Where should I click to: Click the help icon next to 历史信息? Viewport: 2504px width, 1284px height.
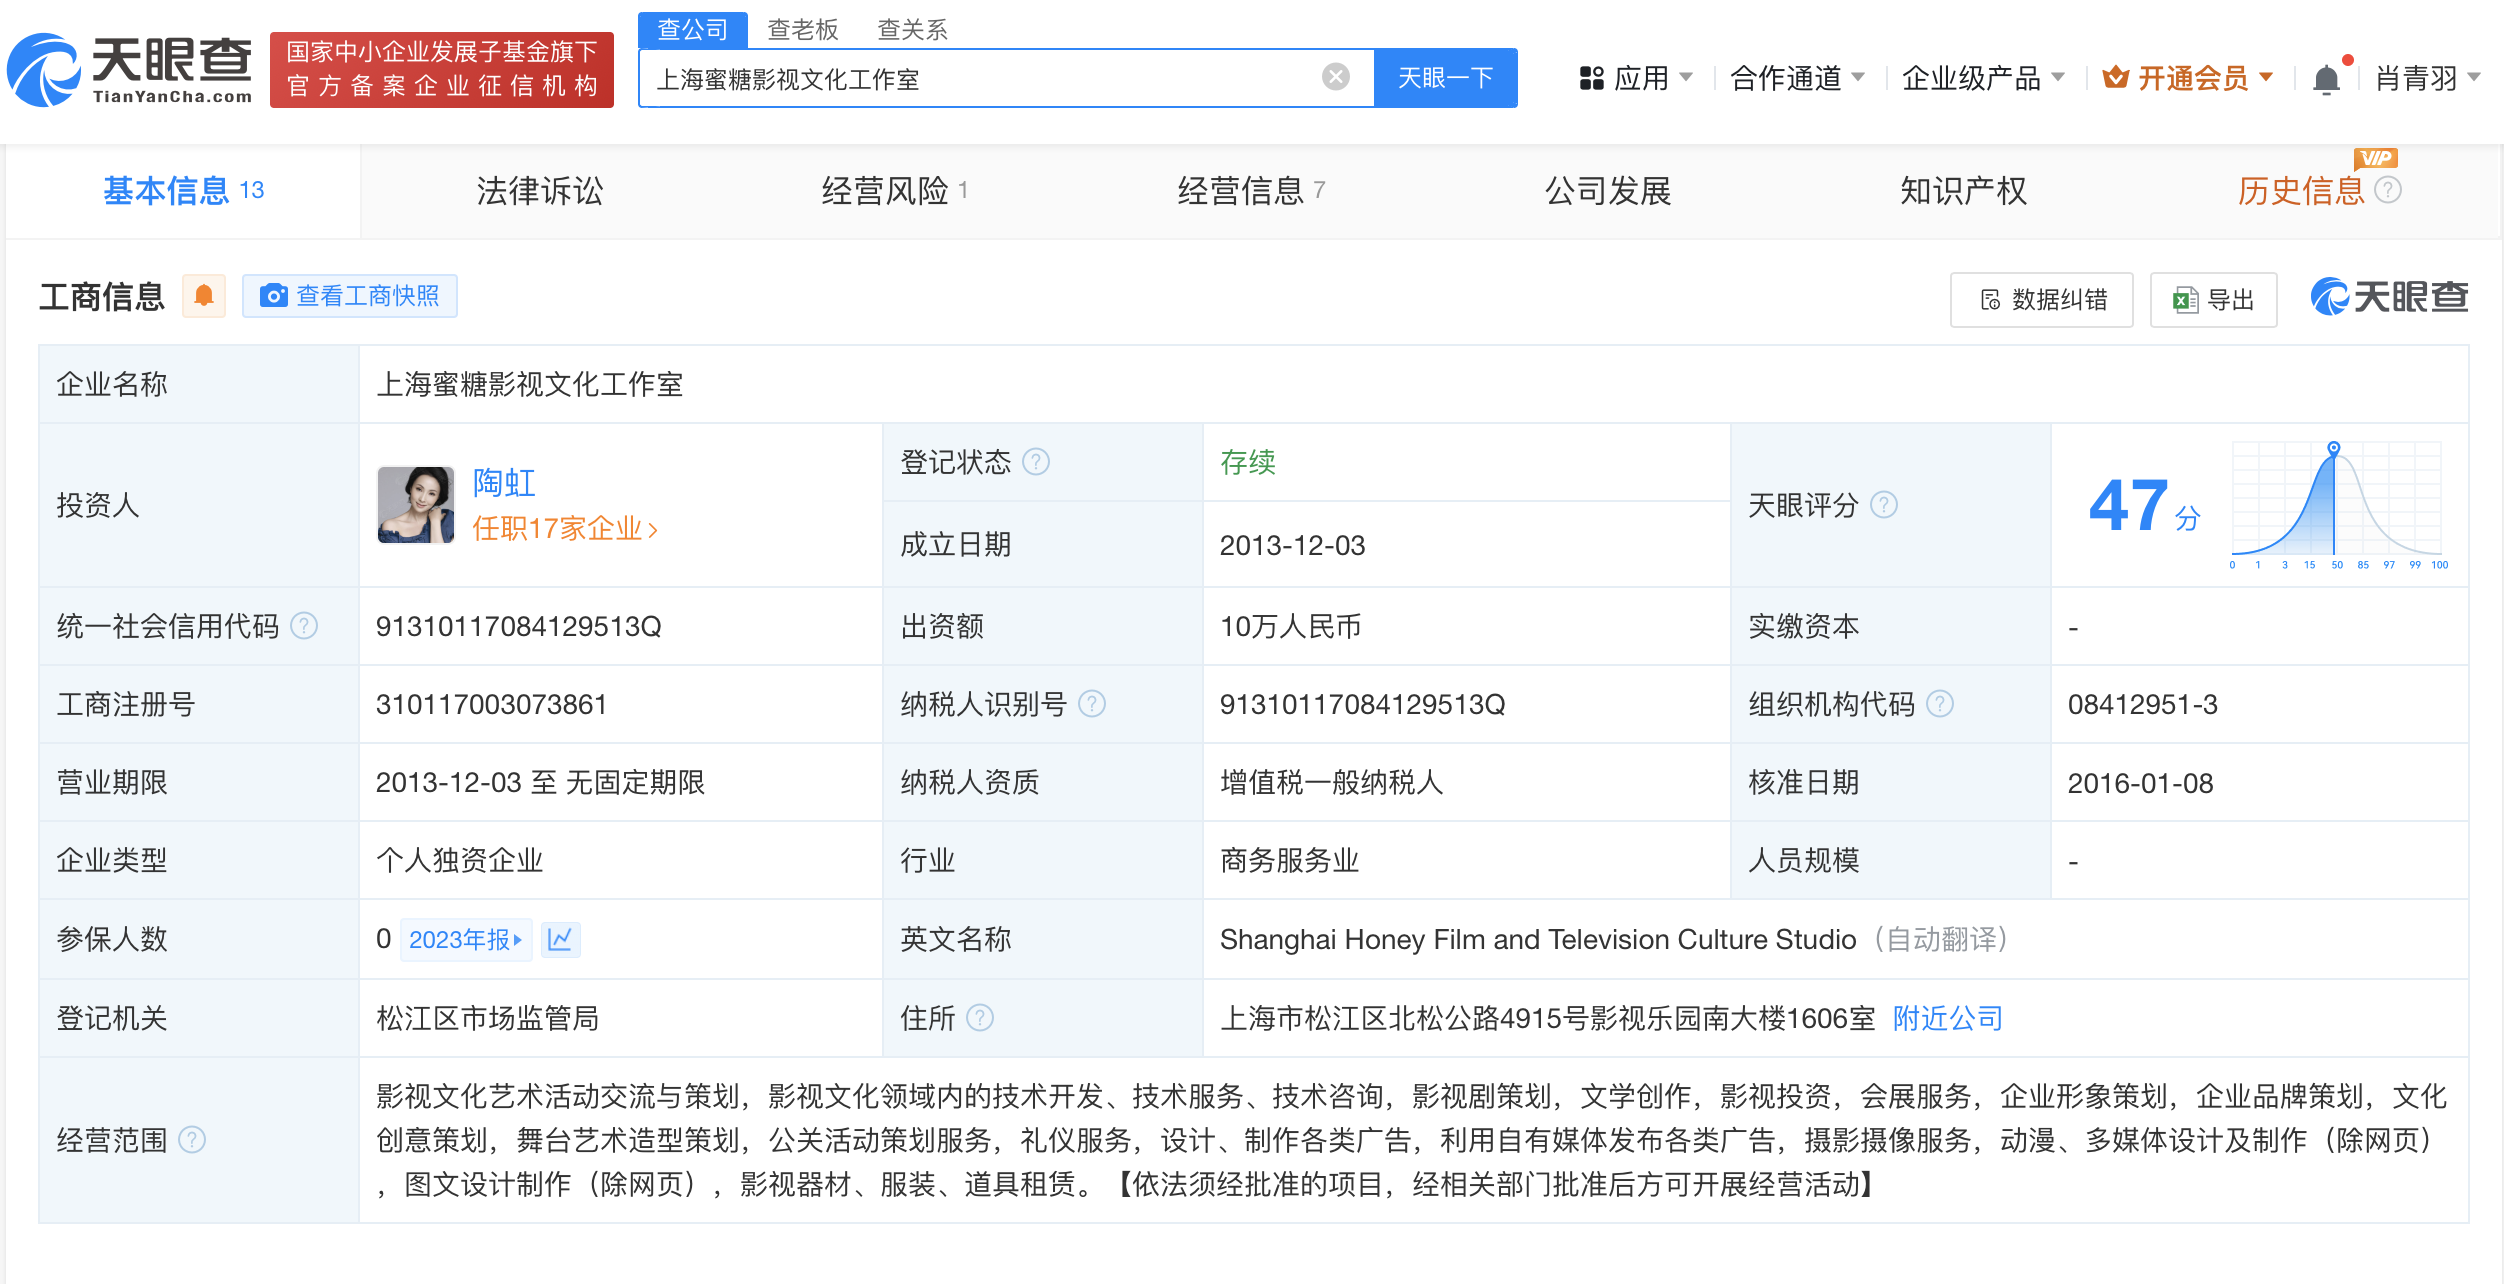[x=2388, y=190]
